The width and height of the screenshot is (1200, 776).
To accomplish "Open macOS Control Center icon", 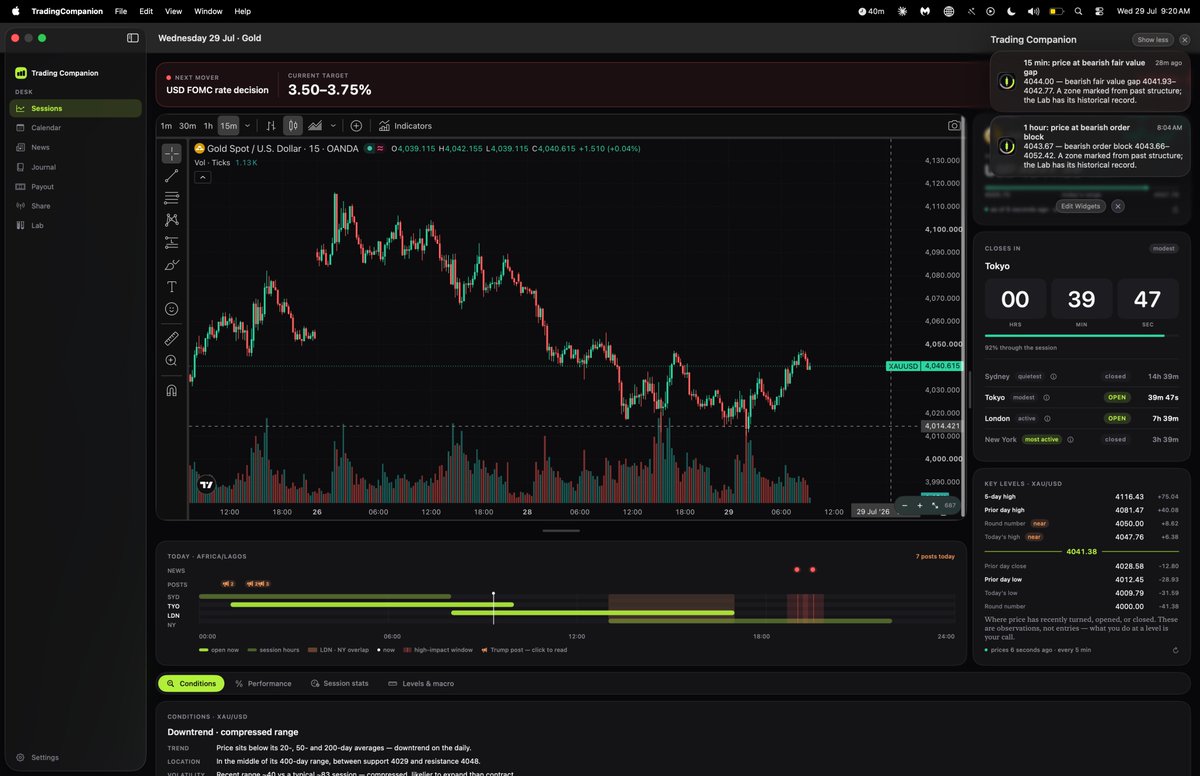I will click(x=1099, y=11).
